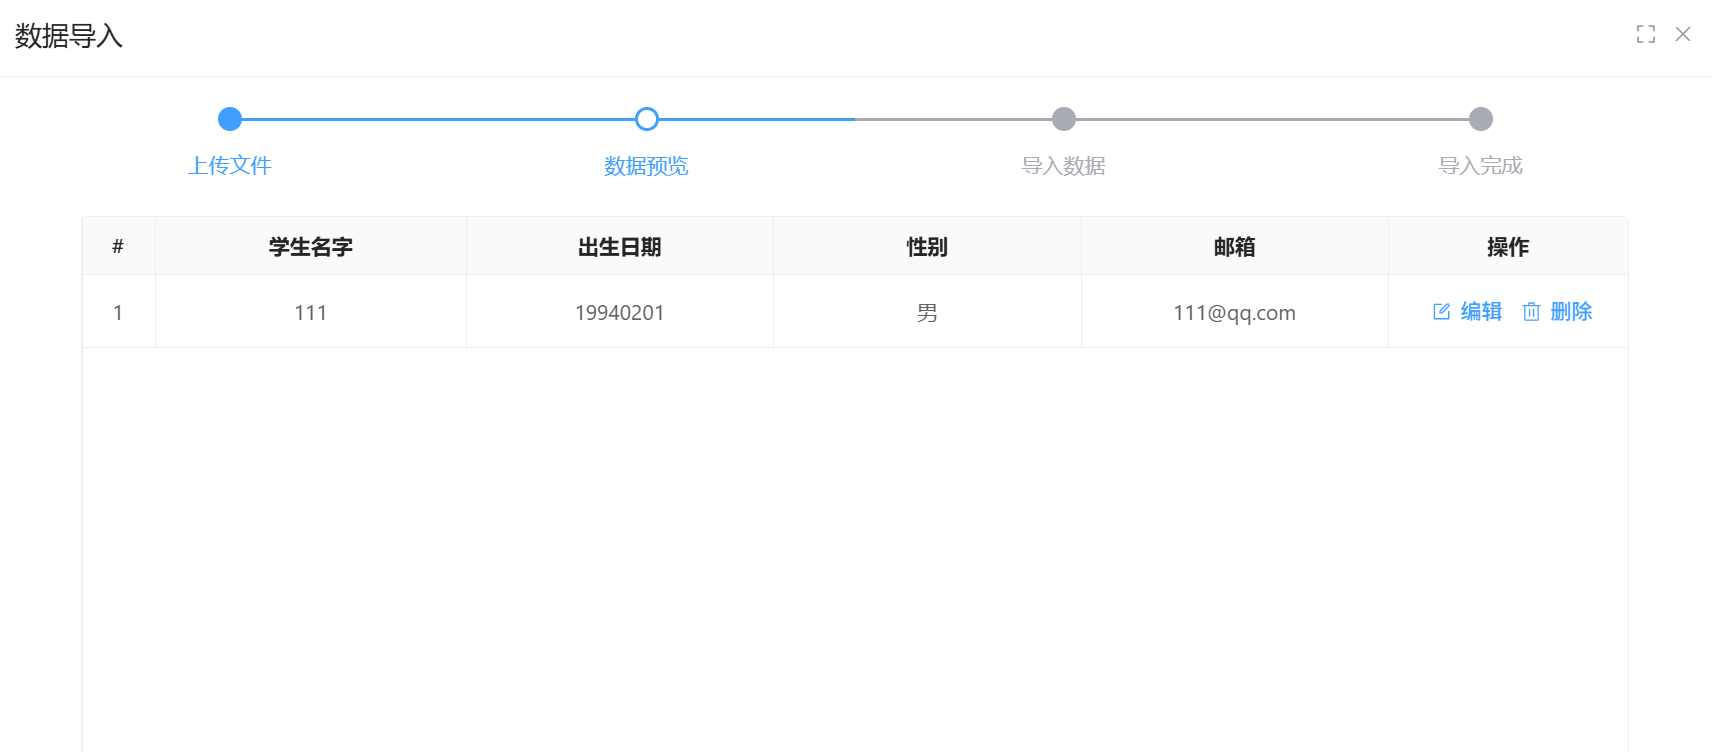Click the email cell 111@qq.com
The height and width of the screenshot is (752, 1712).
[1234, 313]
